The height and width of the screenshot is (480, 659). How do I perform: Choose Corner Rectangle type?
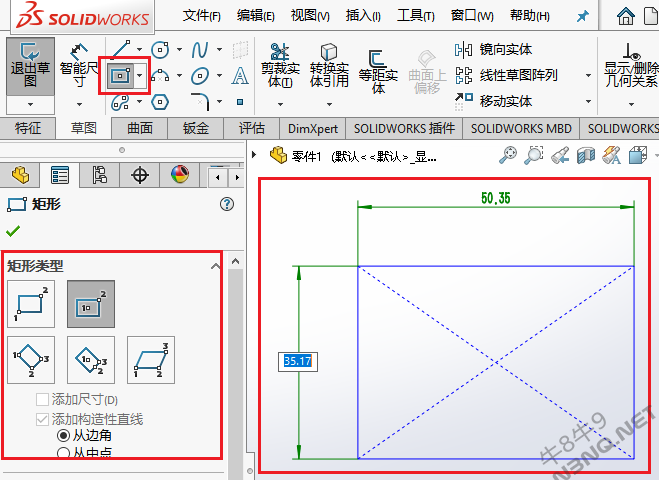[x=31, y=304]
